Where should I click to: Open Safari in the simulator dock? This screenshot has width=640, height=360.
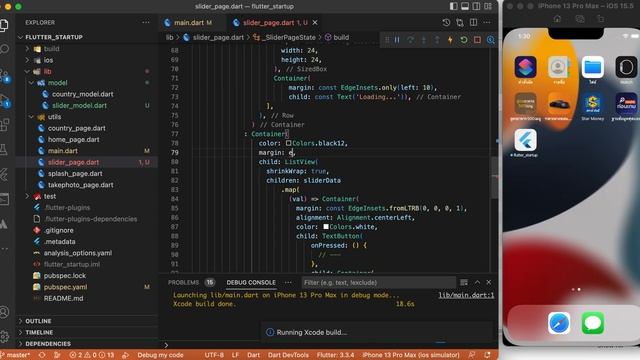click(559, 323)
